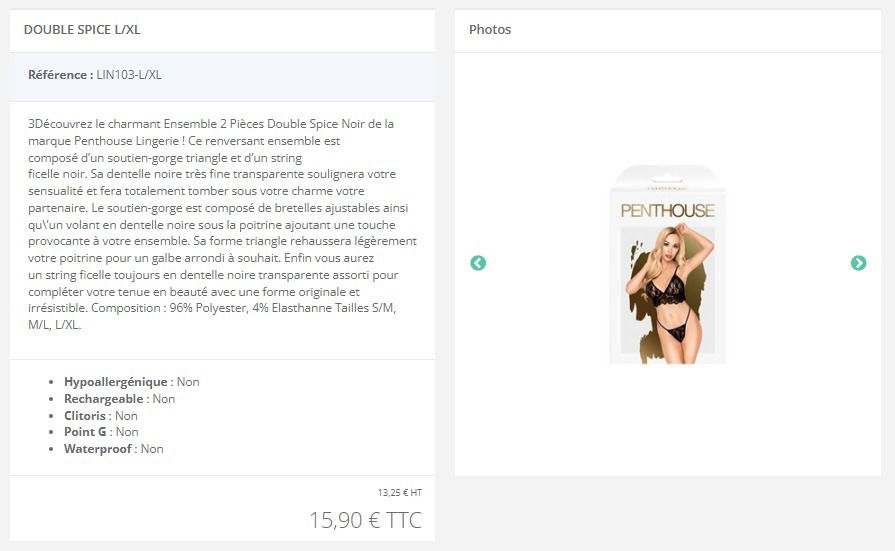Click the PENTHOUSE logo on the package
This screenshot has height=551, width=895.
[x=667, y=211]
